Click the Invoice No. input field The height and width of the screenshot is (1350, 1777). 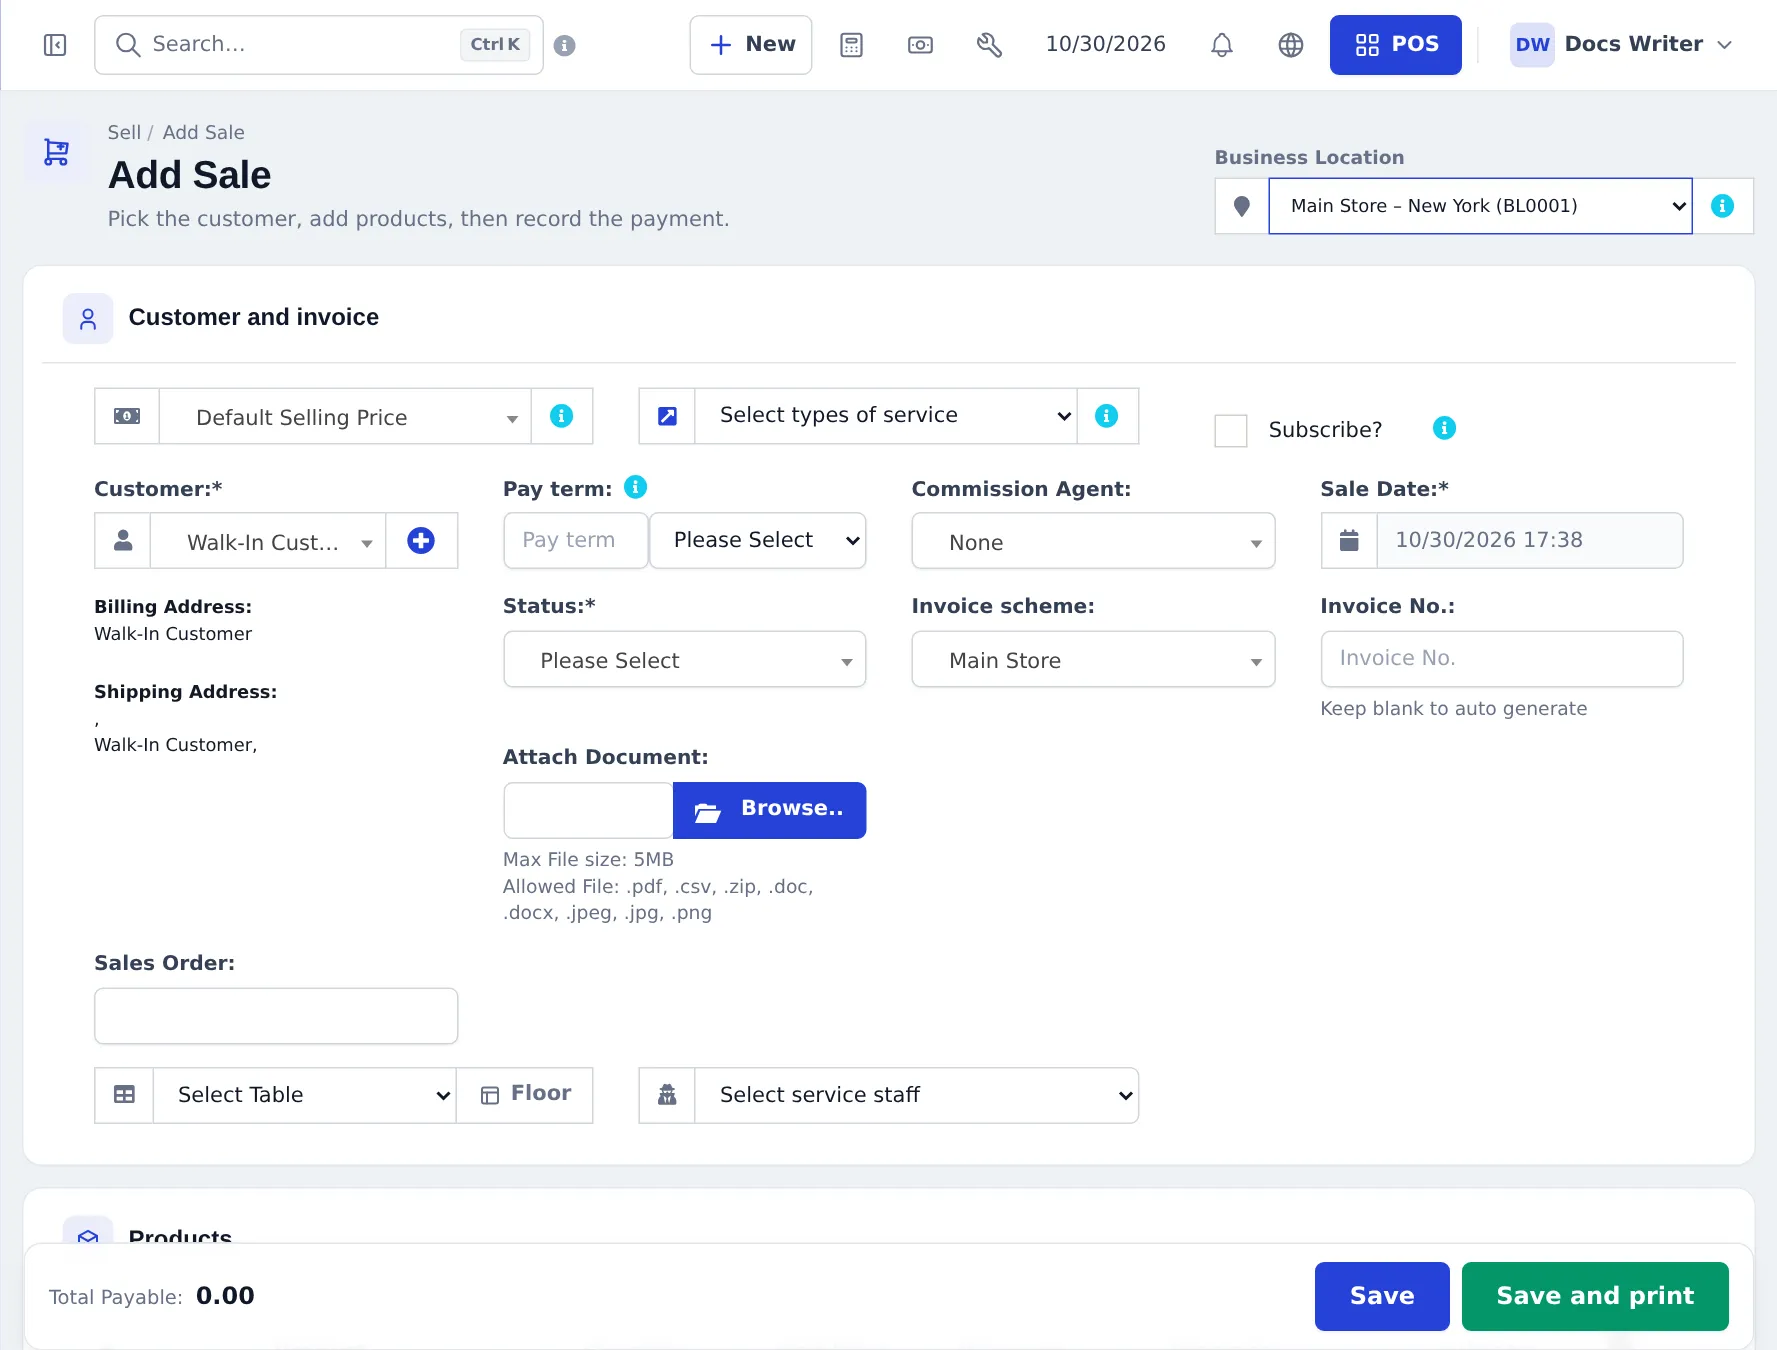pyautogui.click(x=1501, y=659)
